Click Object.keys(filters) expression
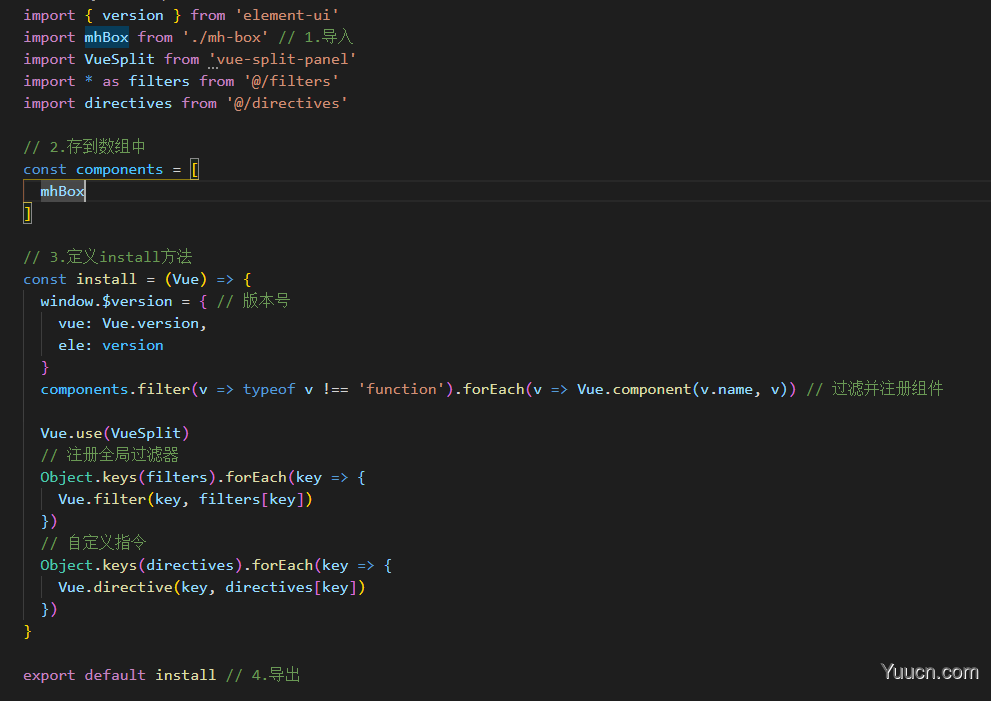The height and width of the screenshot is (701, 991). 128,477
